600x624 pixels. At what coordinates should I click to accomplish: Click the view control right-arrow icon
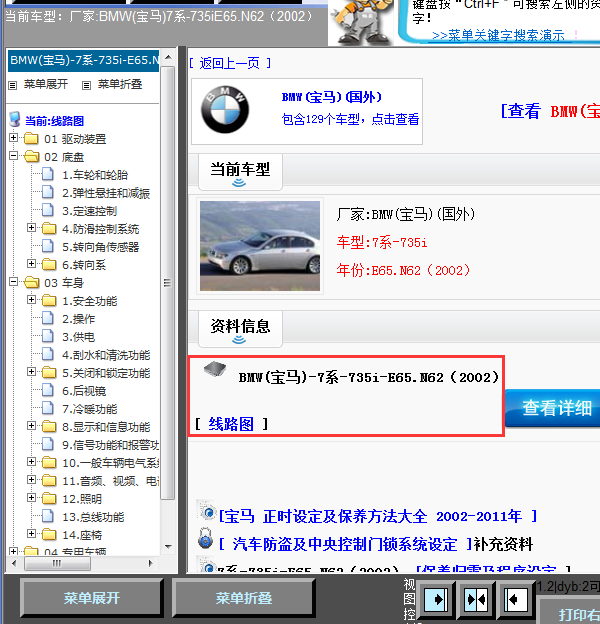tap(435, 599)
